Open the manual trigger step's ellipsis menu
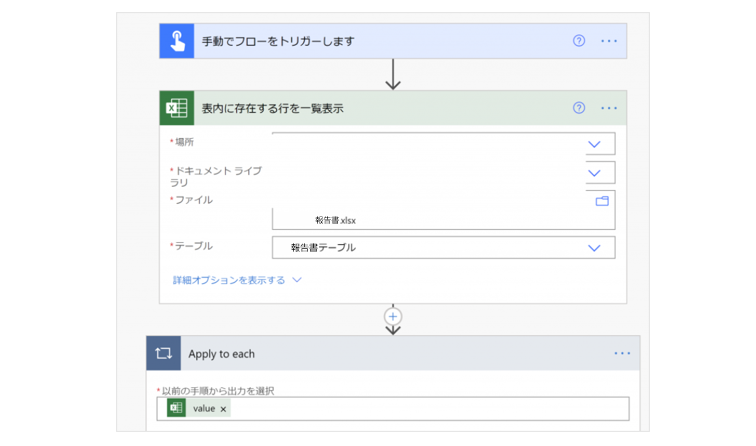This screenshot has height=446, width=756. point(609,41)
